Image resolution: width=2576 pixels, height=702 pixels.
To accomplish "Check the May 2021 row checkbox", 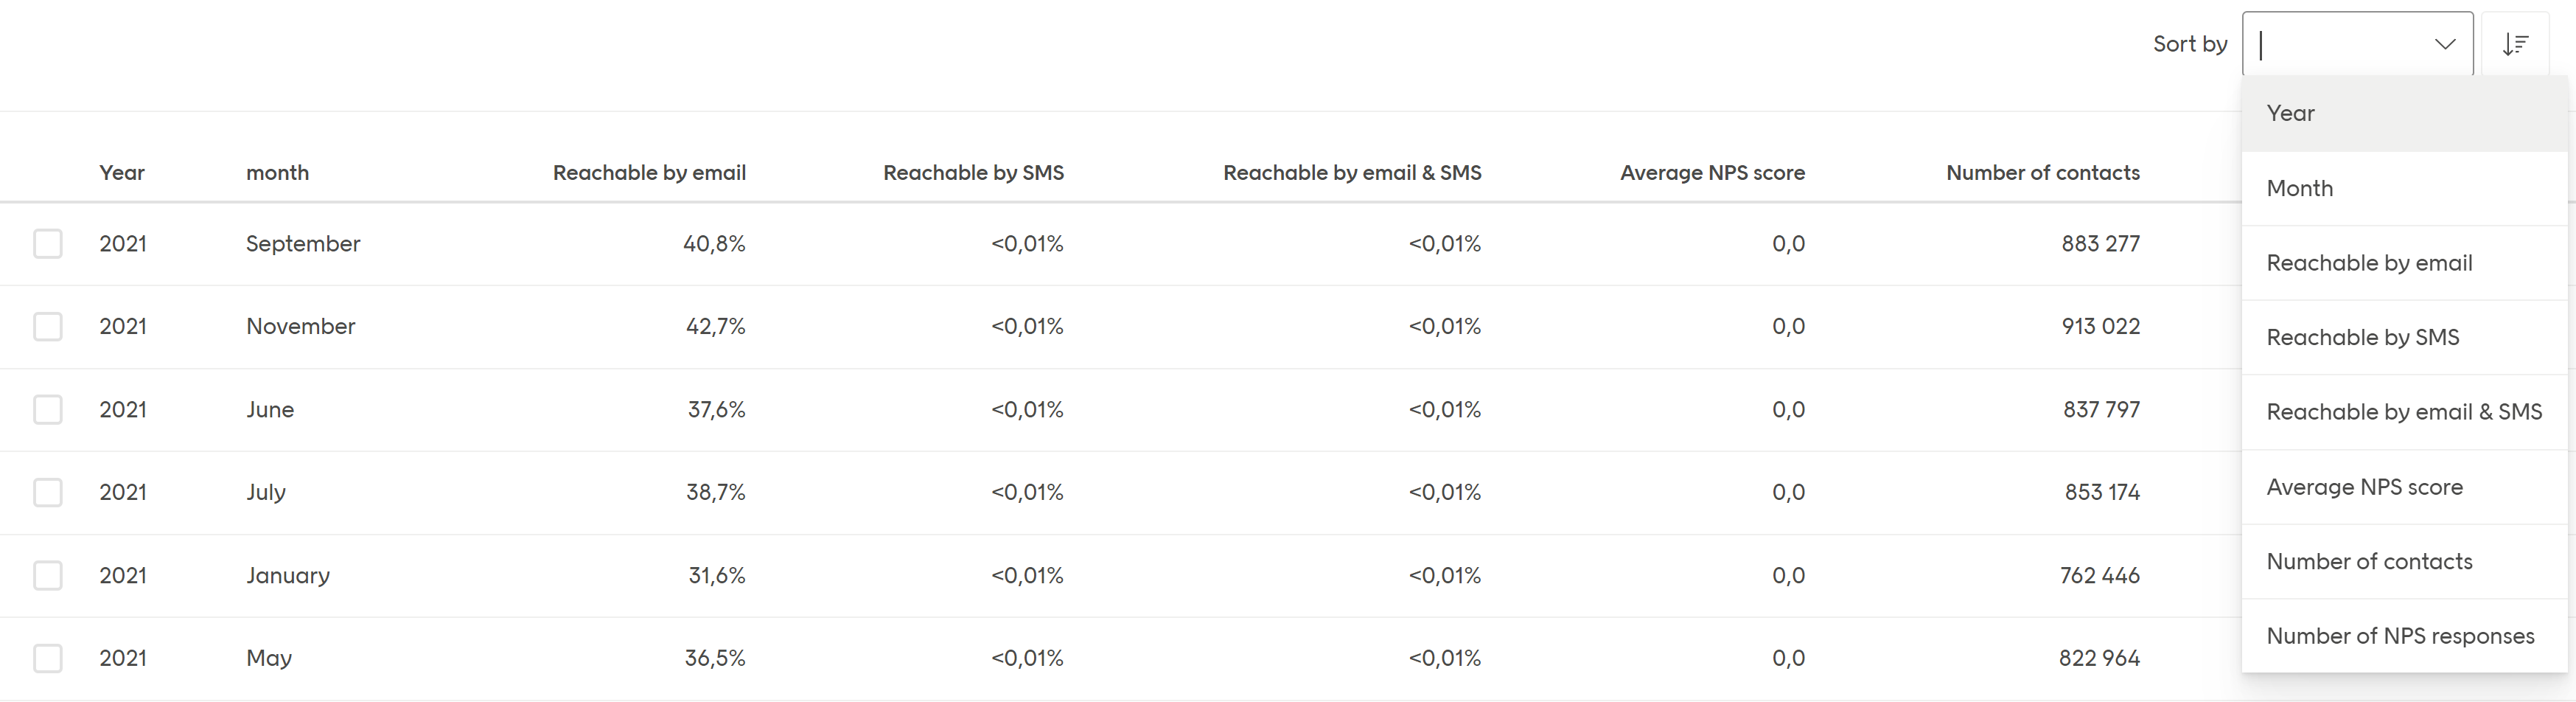I will pos(48,658).
